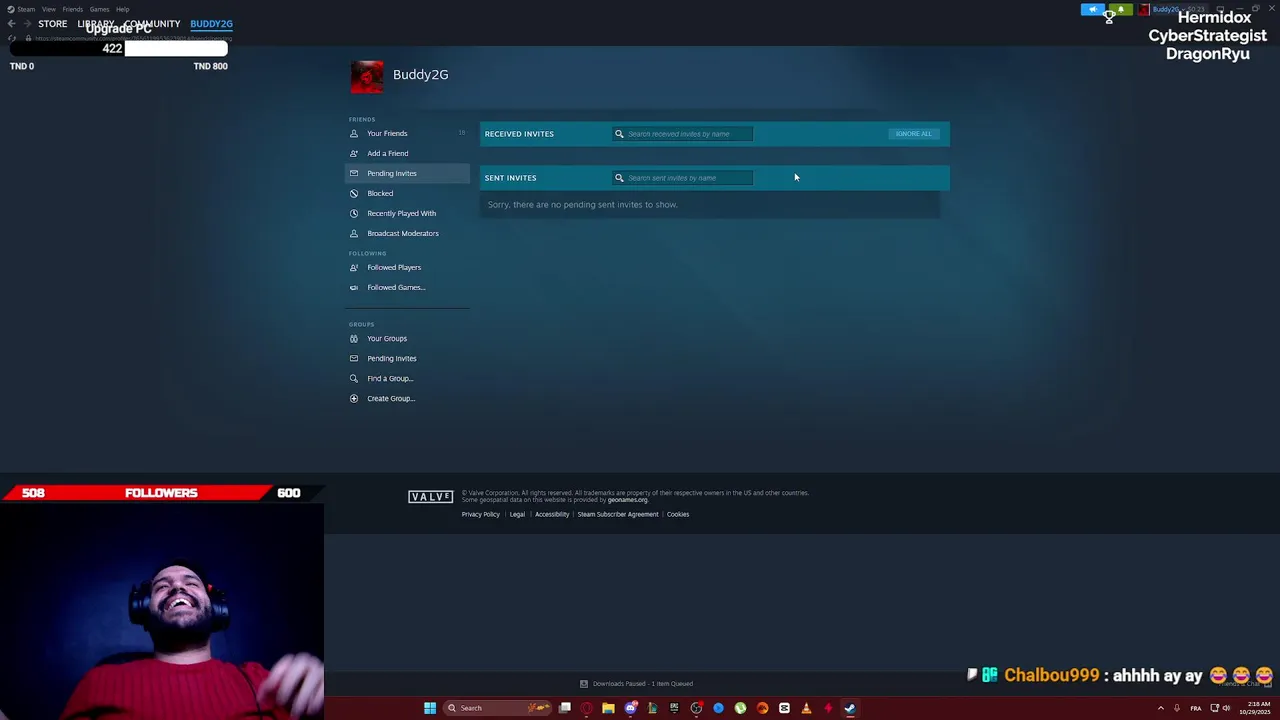Show hidden system tray icons
1280x720 pixels.
[x=1161, y=708]
